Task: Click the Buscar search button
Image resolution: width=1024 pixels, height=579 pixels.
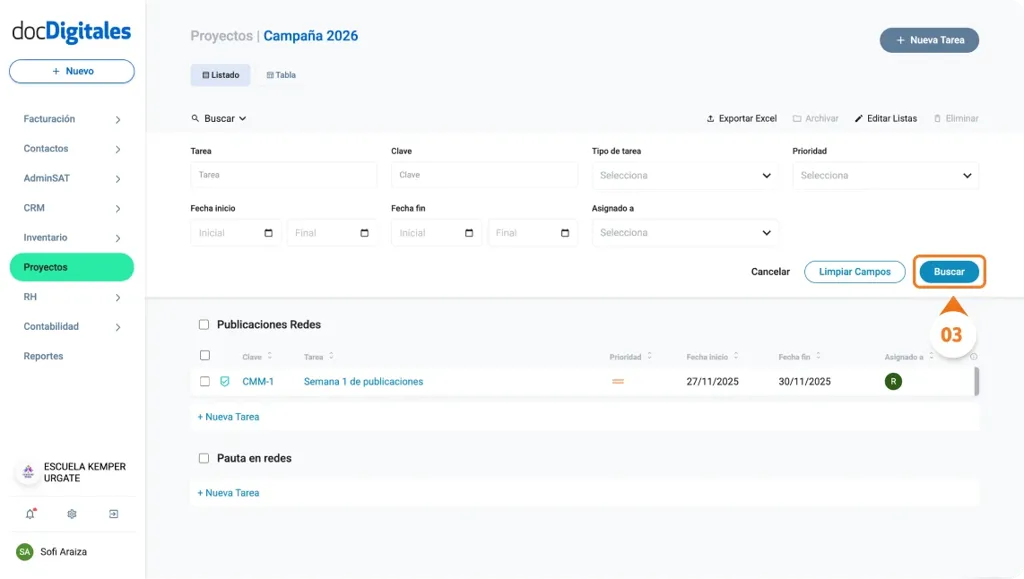Action: coord(948,271)
